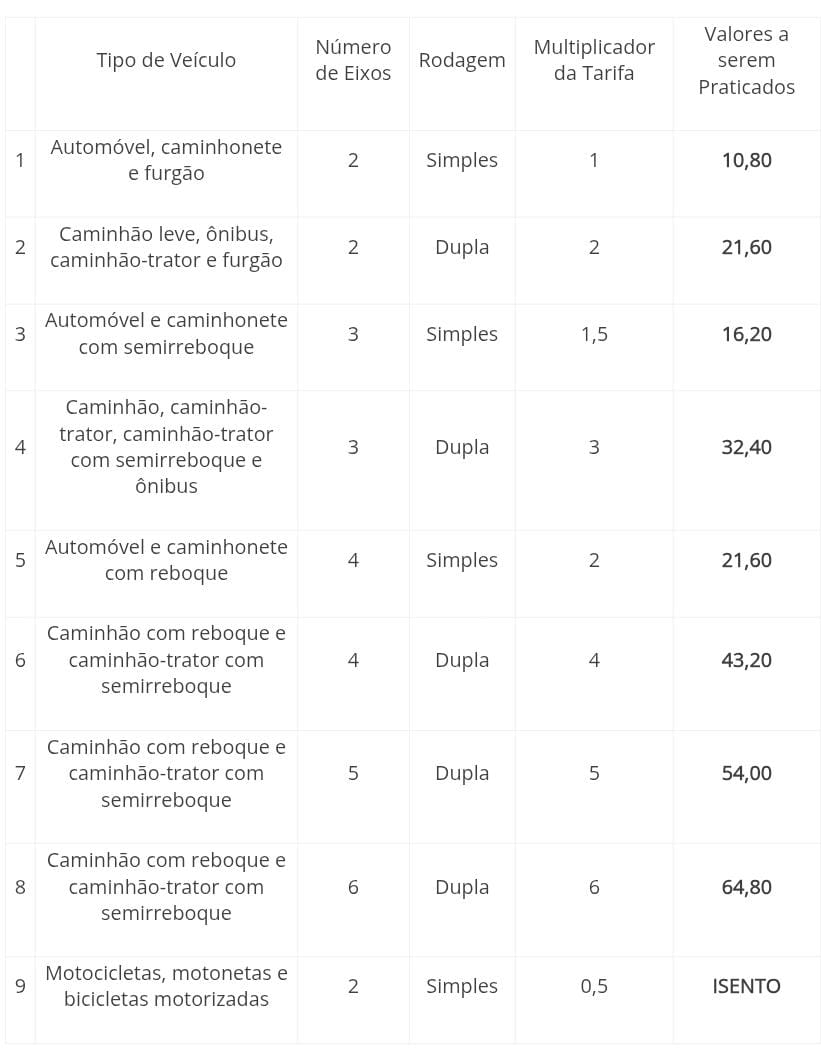Click the 43,20 tariff value
The image size is (821, 1051).
(x=746, y=660)
